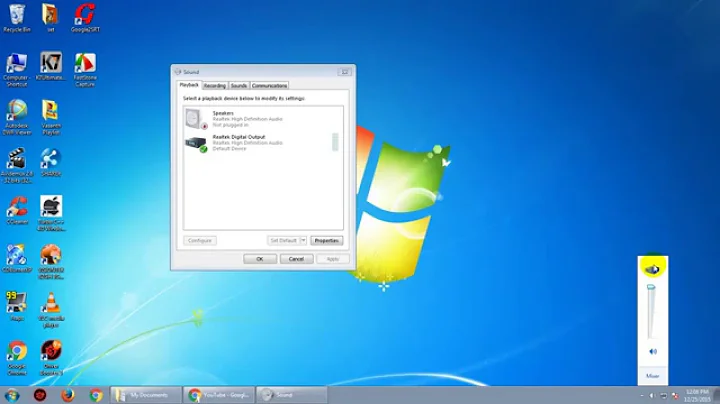Open the Communications tab
The image size is (720, 404).
pos(269,86)
